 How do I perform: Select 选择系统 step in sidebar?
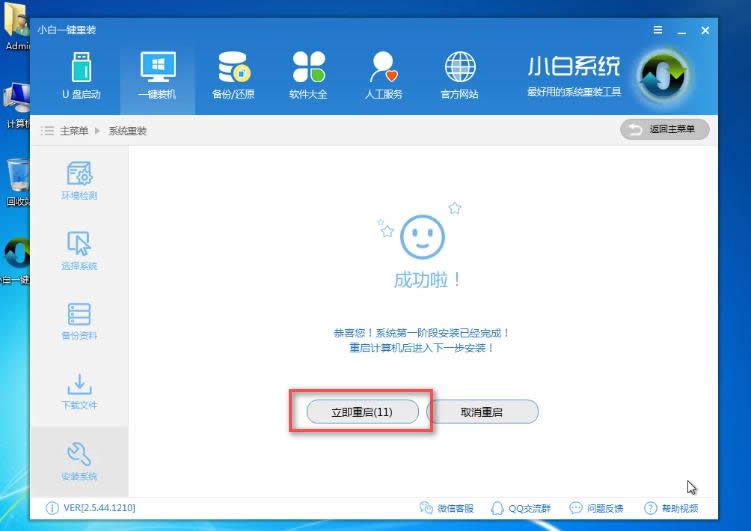[x=79, y=251]
